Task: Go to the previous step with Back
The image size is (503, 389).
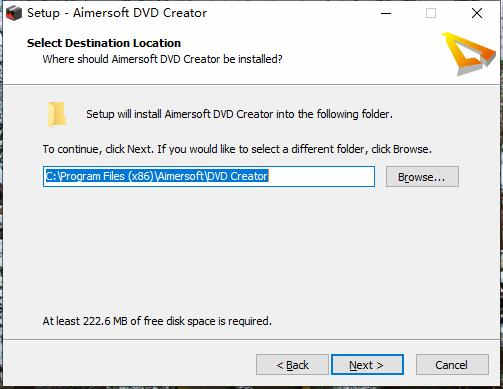Action: (292, 365)
